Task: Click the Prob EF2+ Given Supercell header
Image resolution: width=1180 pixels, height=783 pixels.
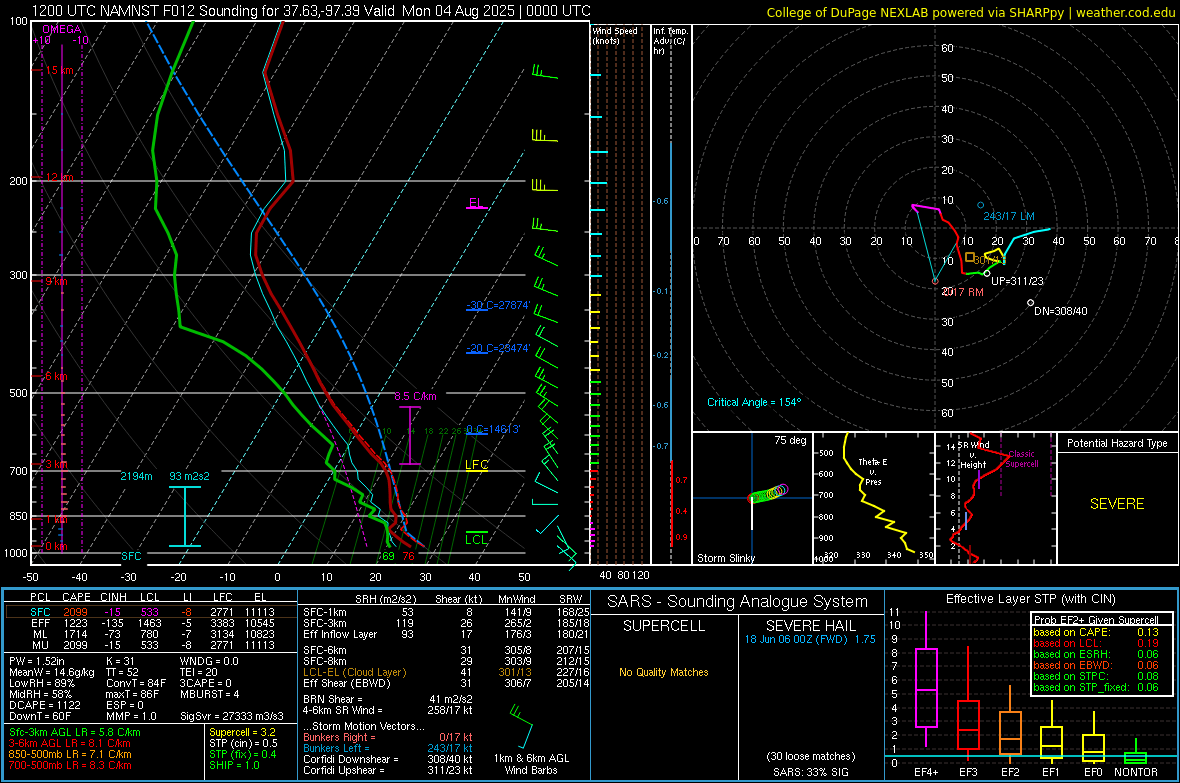Action: 1096,620
